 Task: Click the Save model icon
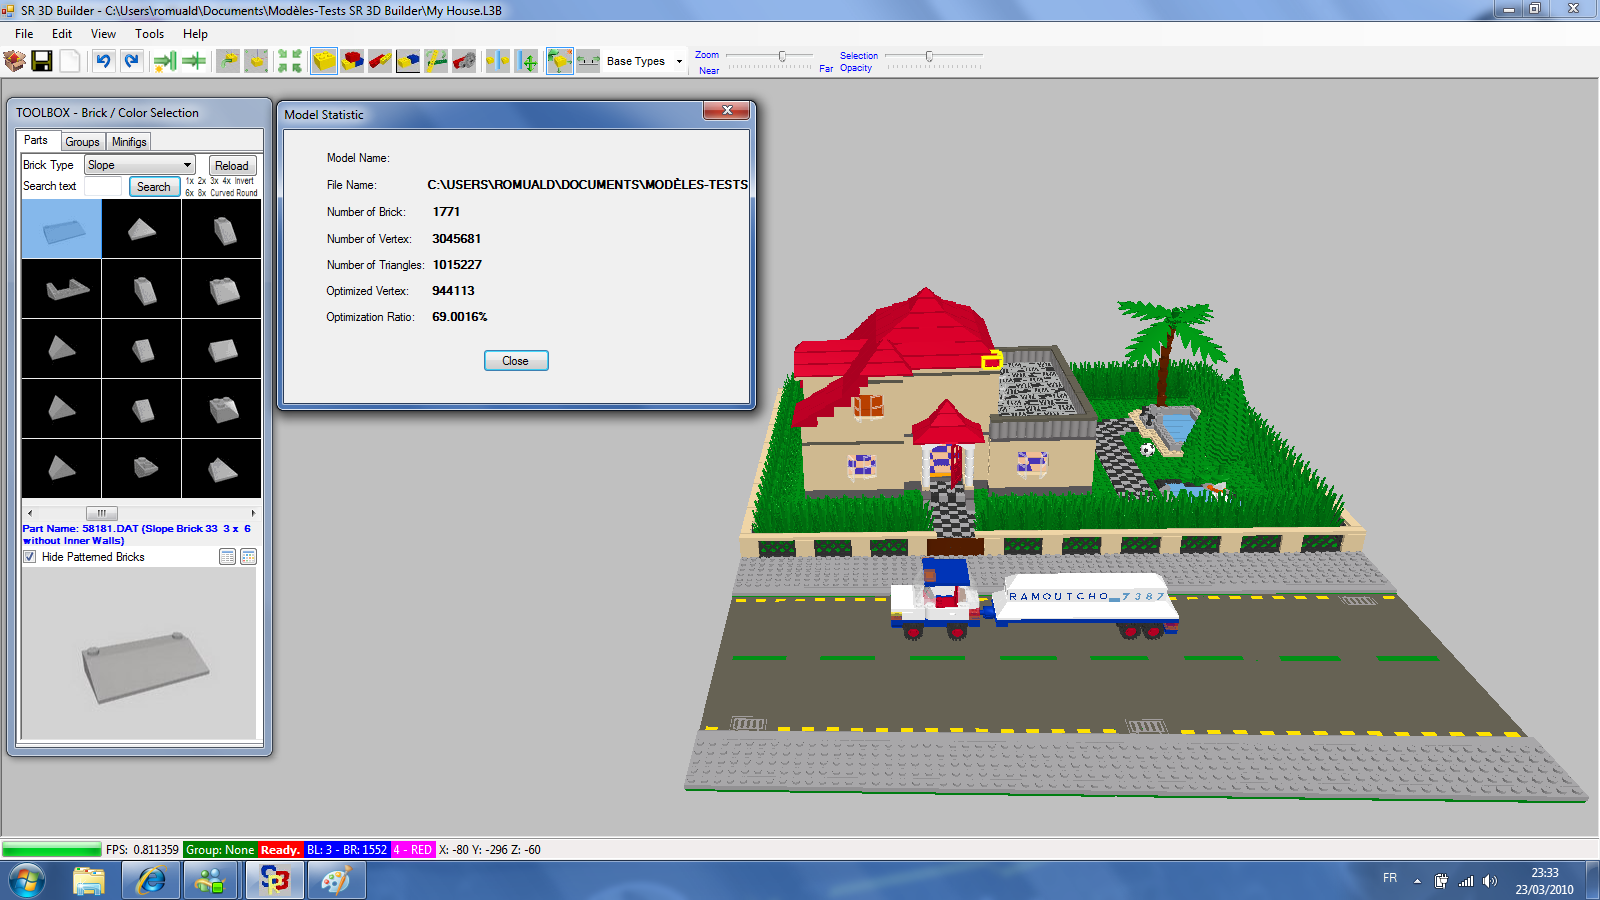(43, 61)
